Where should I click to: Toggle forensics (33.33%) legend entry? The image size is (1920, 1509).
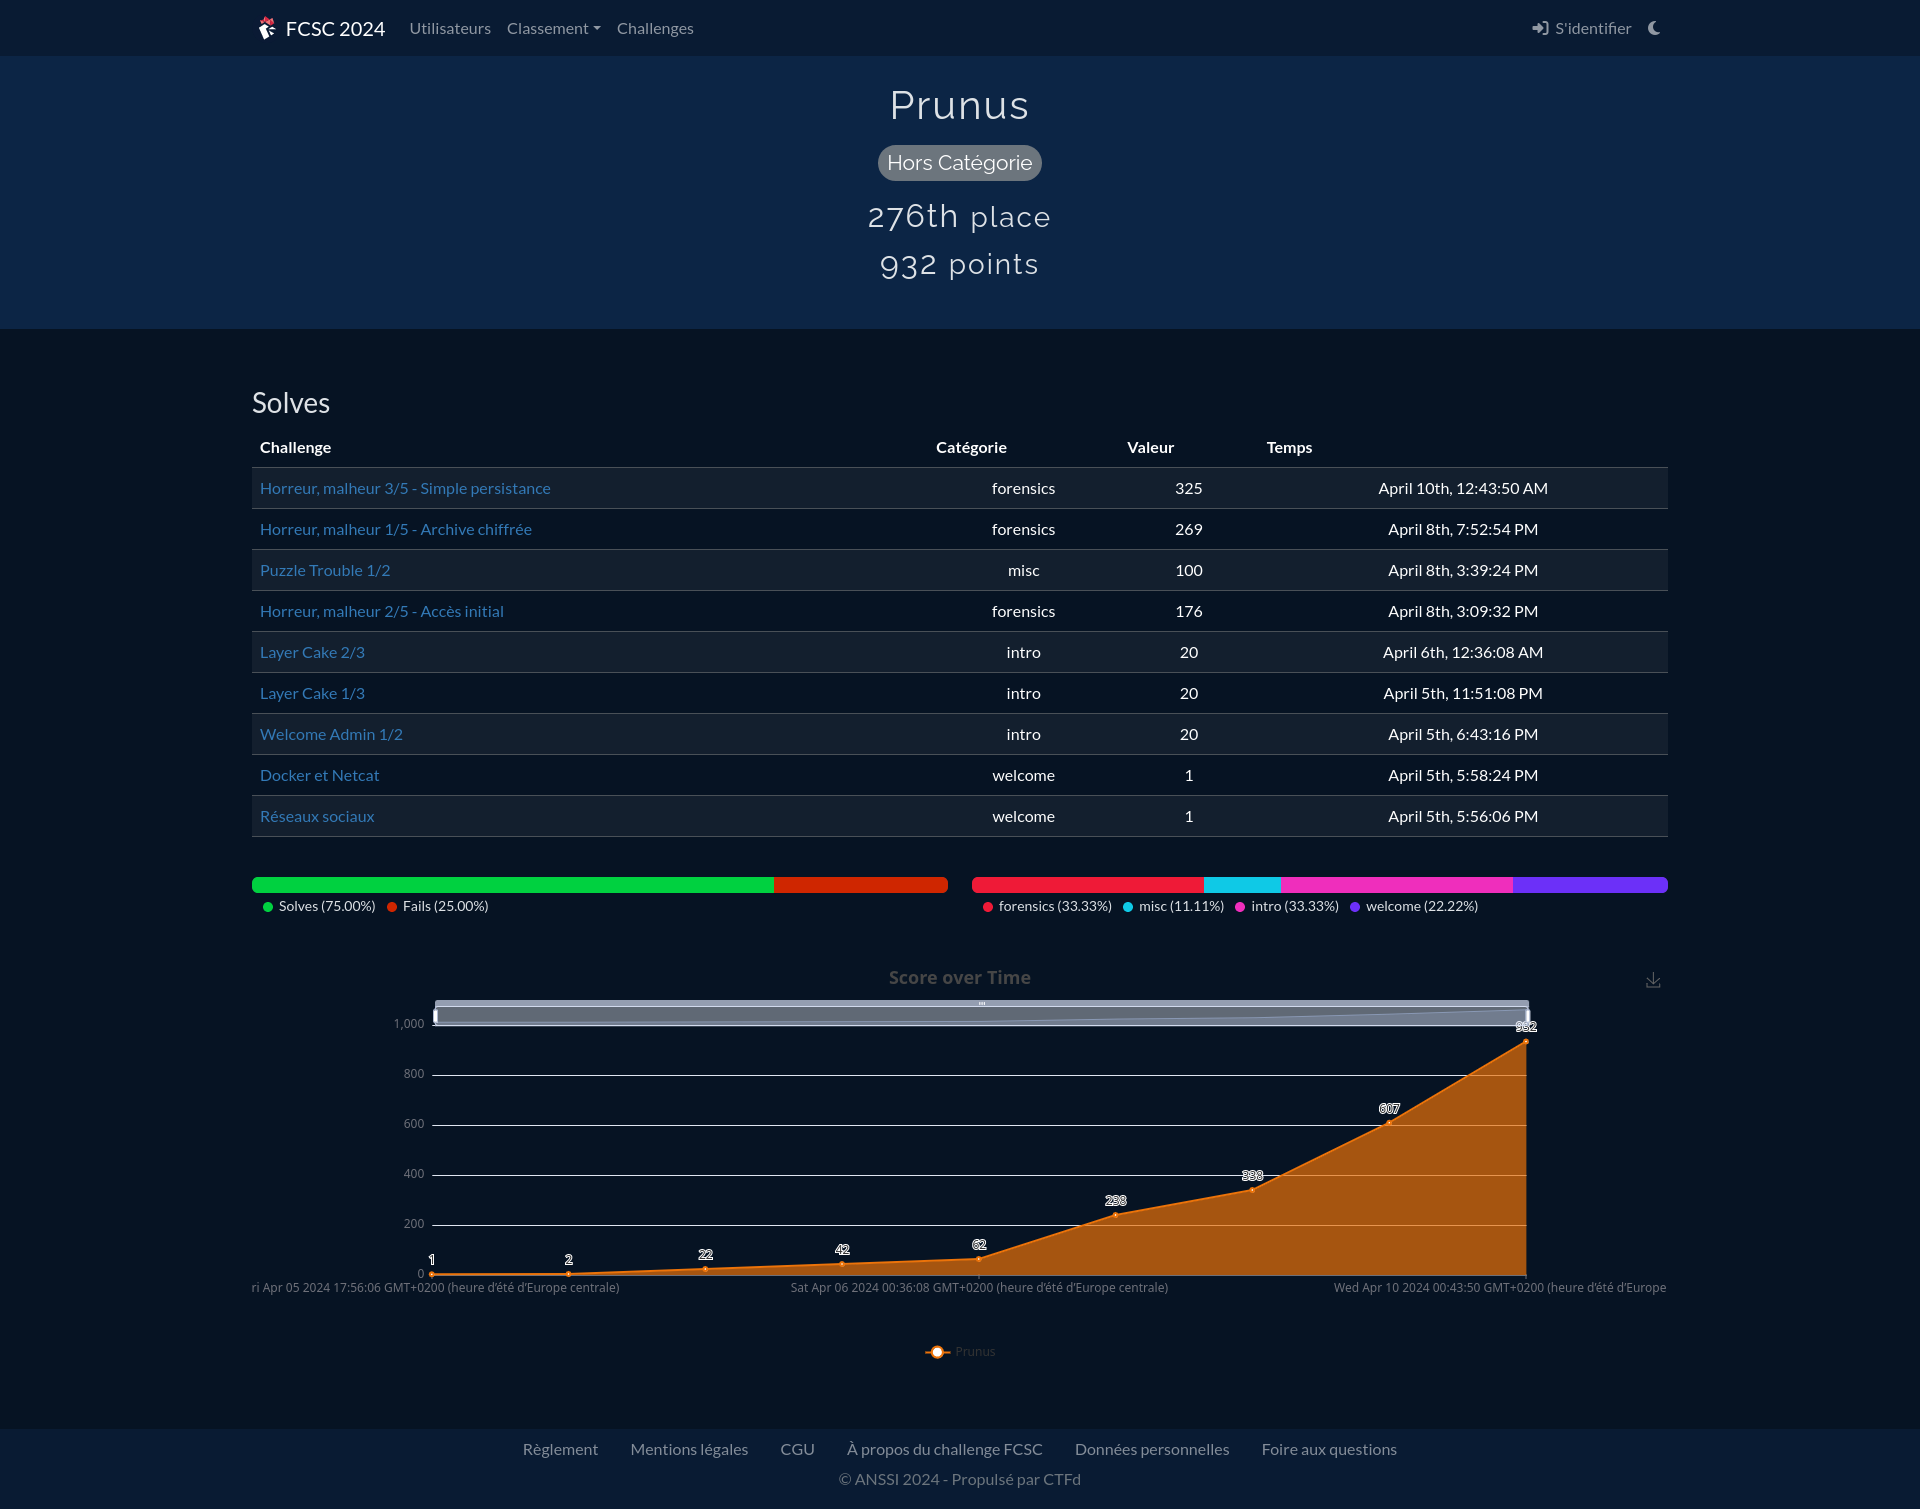coord(1047,906)
